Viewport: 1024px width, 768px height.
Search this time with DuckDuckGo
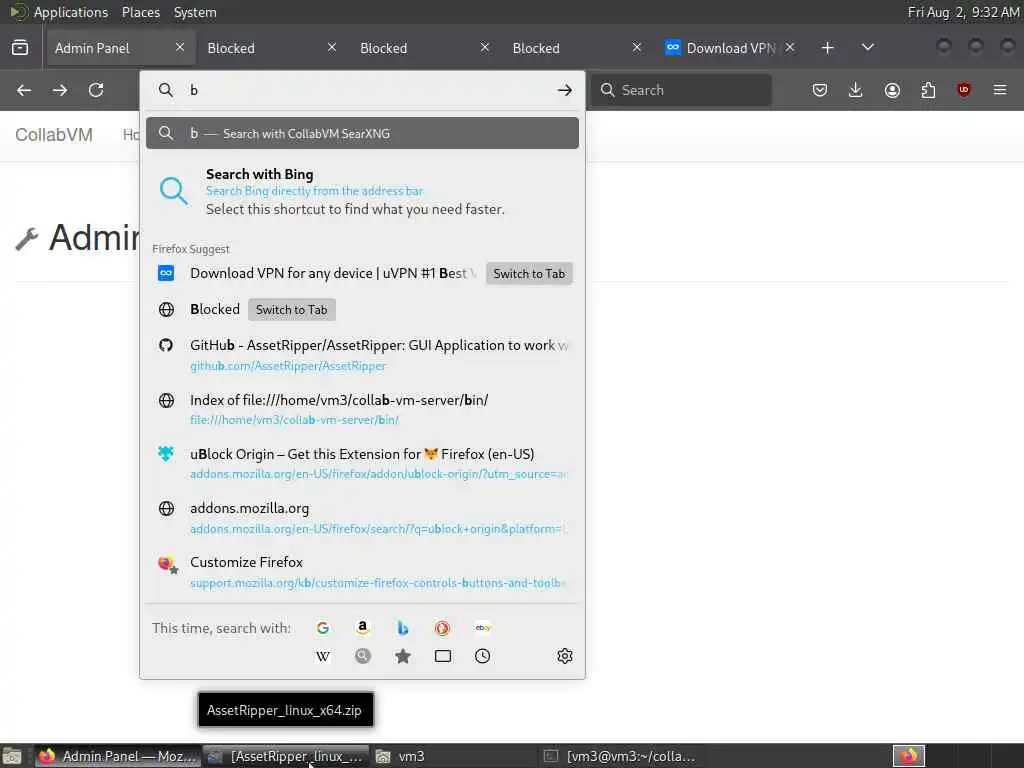pos(443,628)
